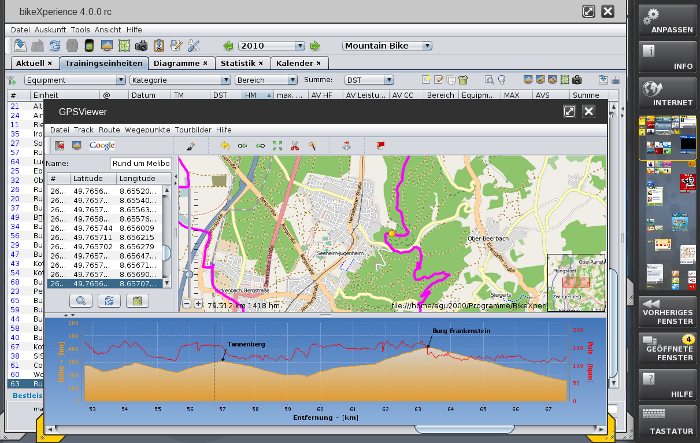Click the INTERNET sidebar button

point(667,93)
